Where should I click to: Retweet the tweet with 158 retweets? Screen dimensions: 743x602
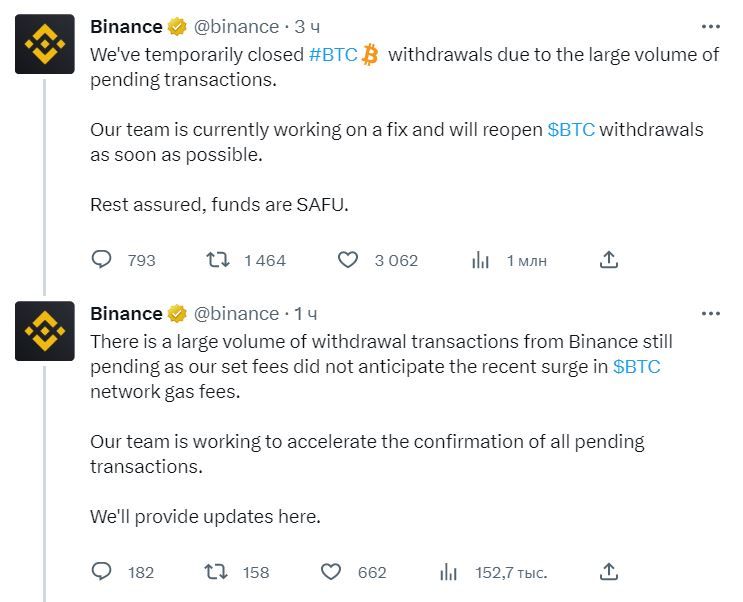coord(216,572)
